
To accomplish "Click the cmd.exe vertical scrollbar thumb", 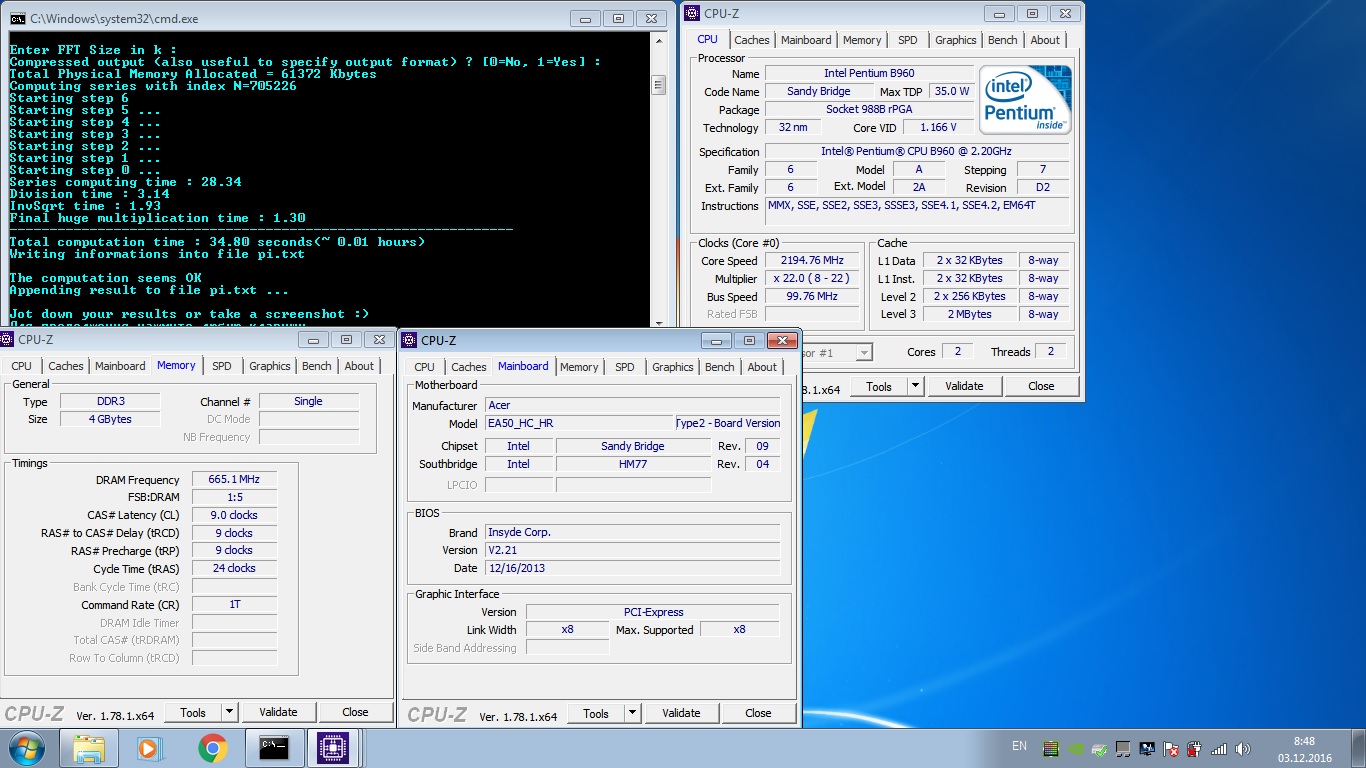I will click(x=658, y=85).
